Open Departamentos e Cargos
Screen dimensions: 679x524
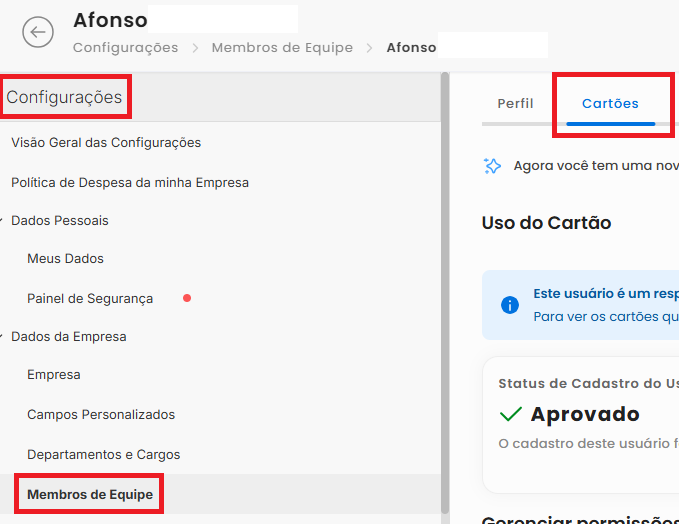tap(103, 455)
